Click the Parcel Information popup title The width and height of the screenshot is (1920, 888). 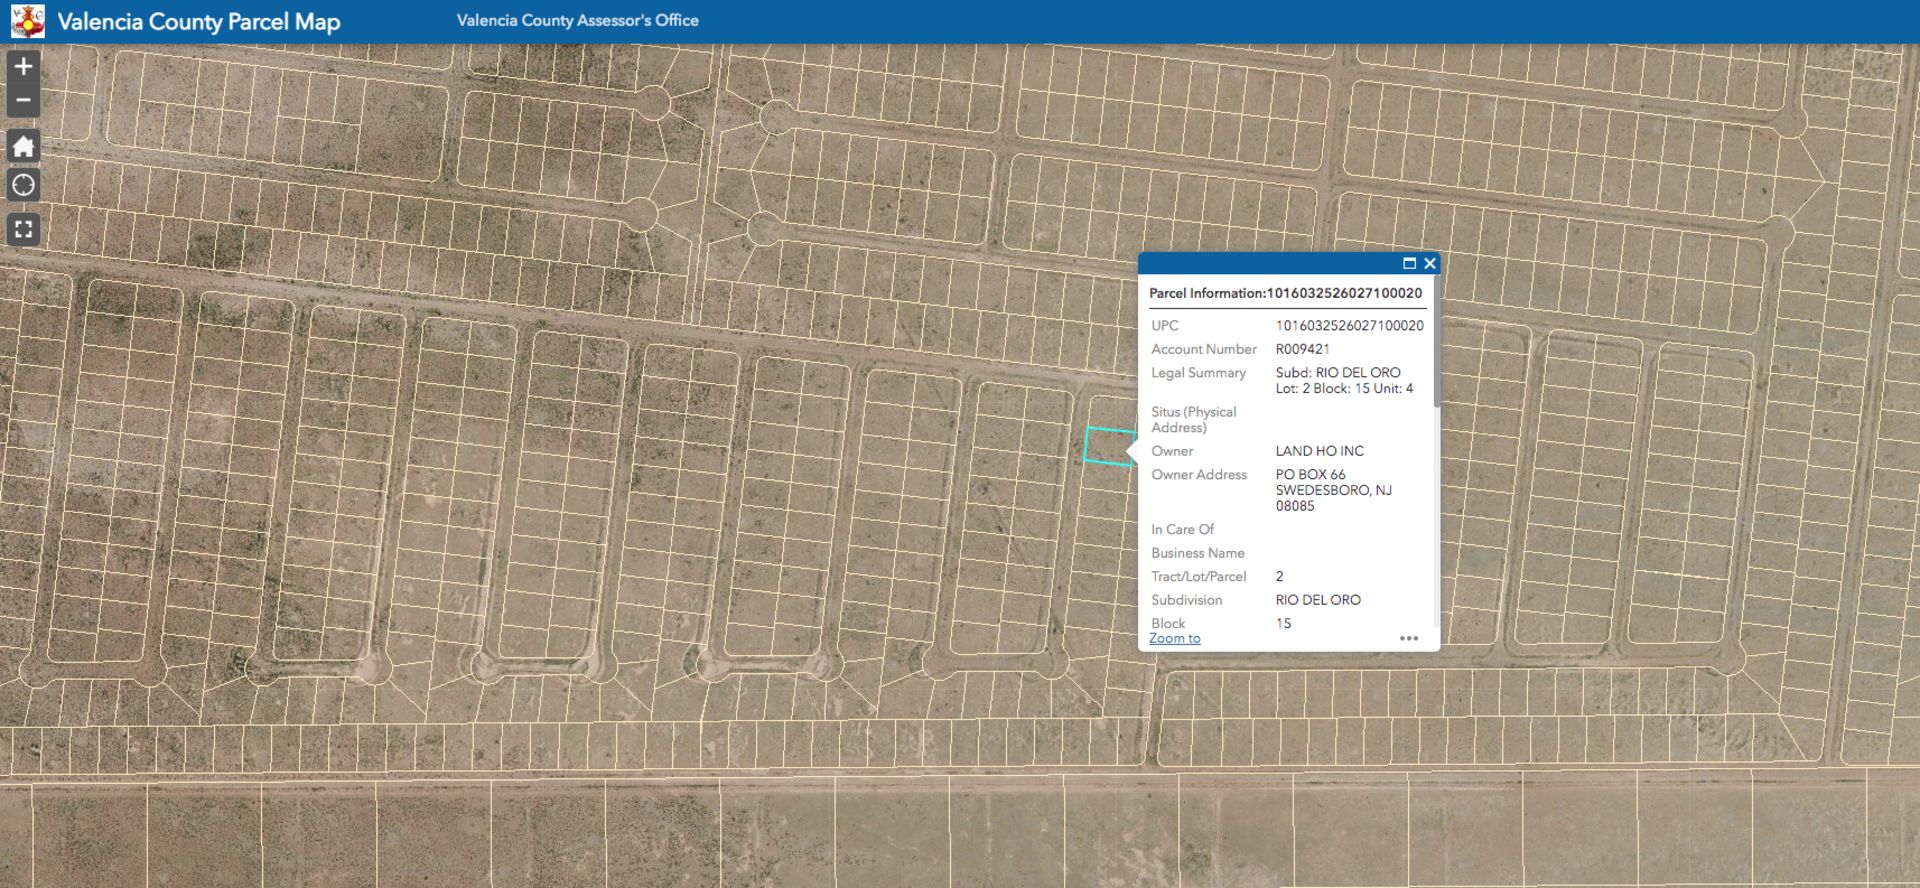pos(1285,293)
